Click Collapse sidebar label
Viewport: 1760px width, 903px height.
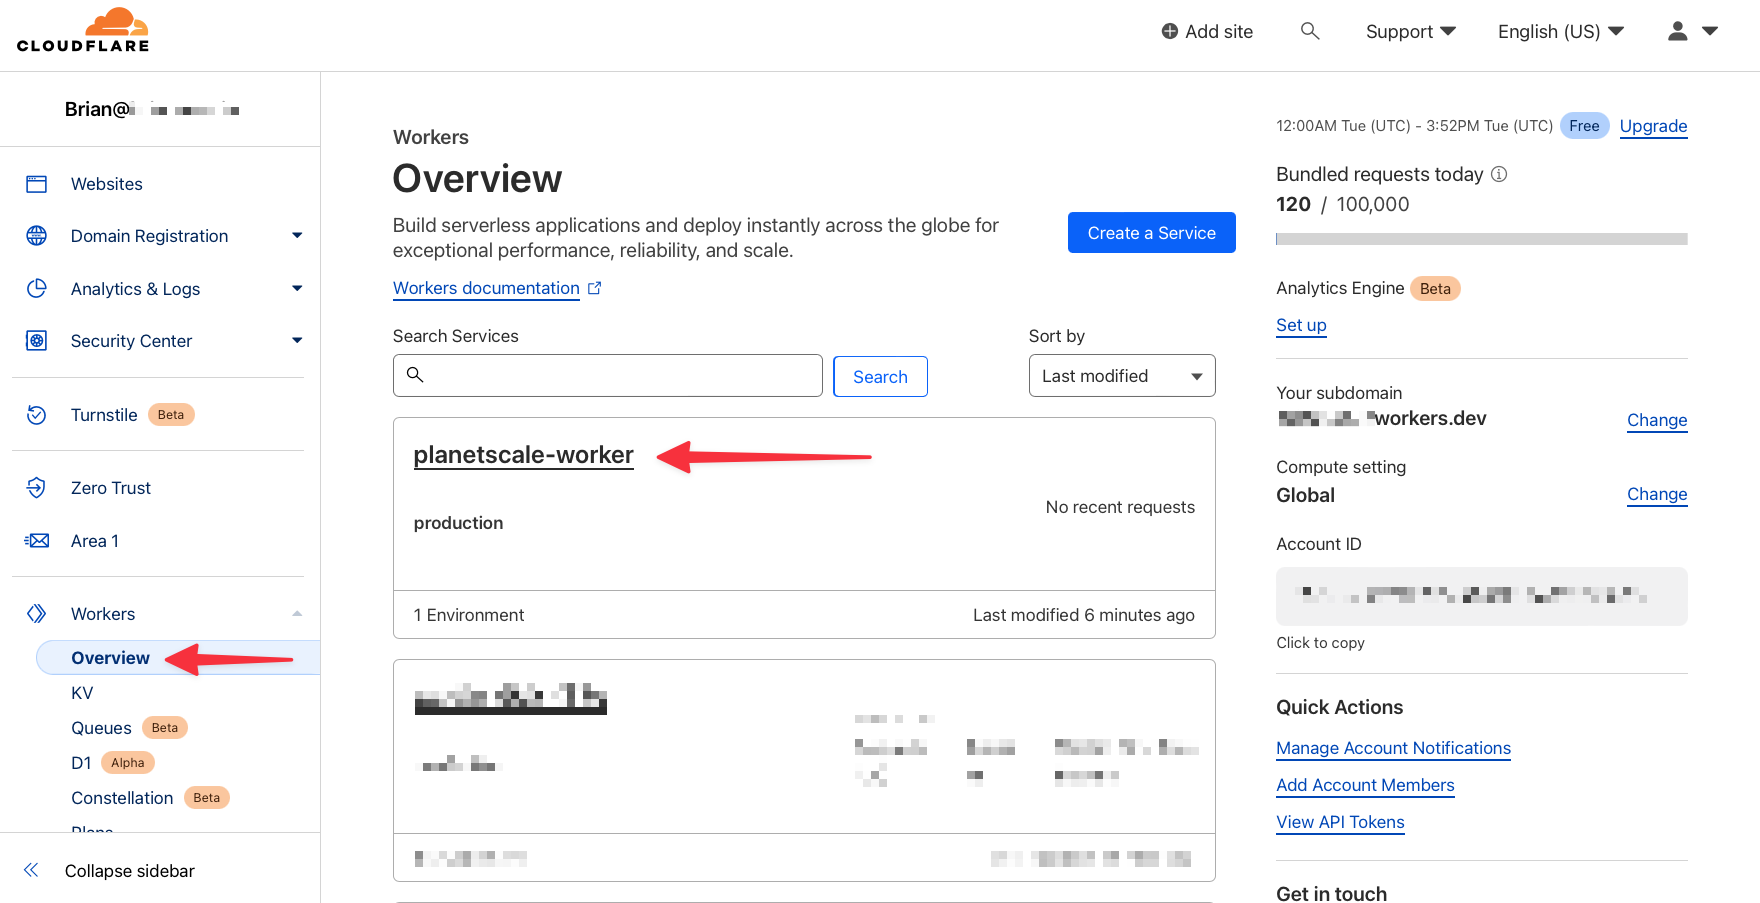130,871
